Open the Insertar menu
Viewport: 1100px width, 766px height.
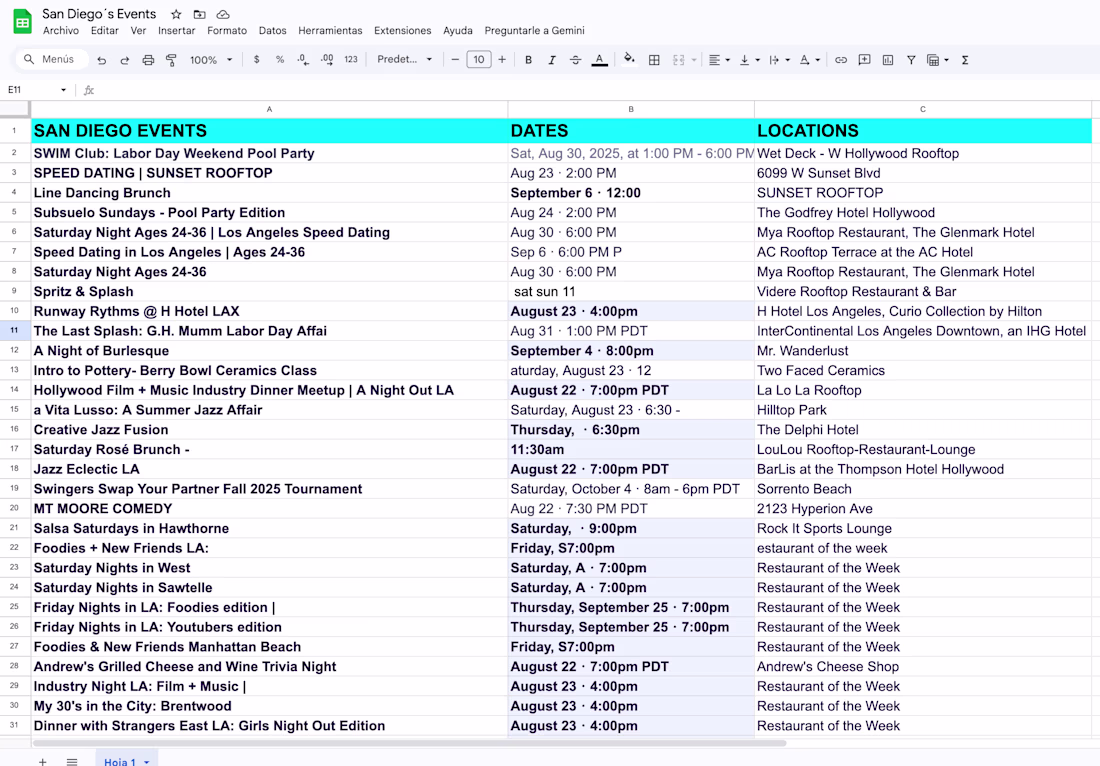(177, 31)
